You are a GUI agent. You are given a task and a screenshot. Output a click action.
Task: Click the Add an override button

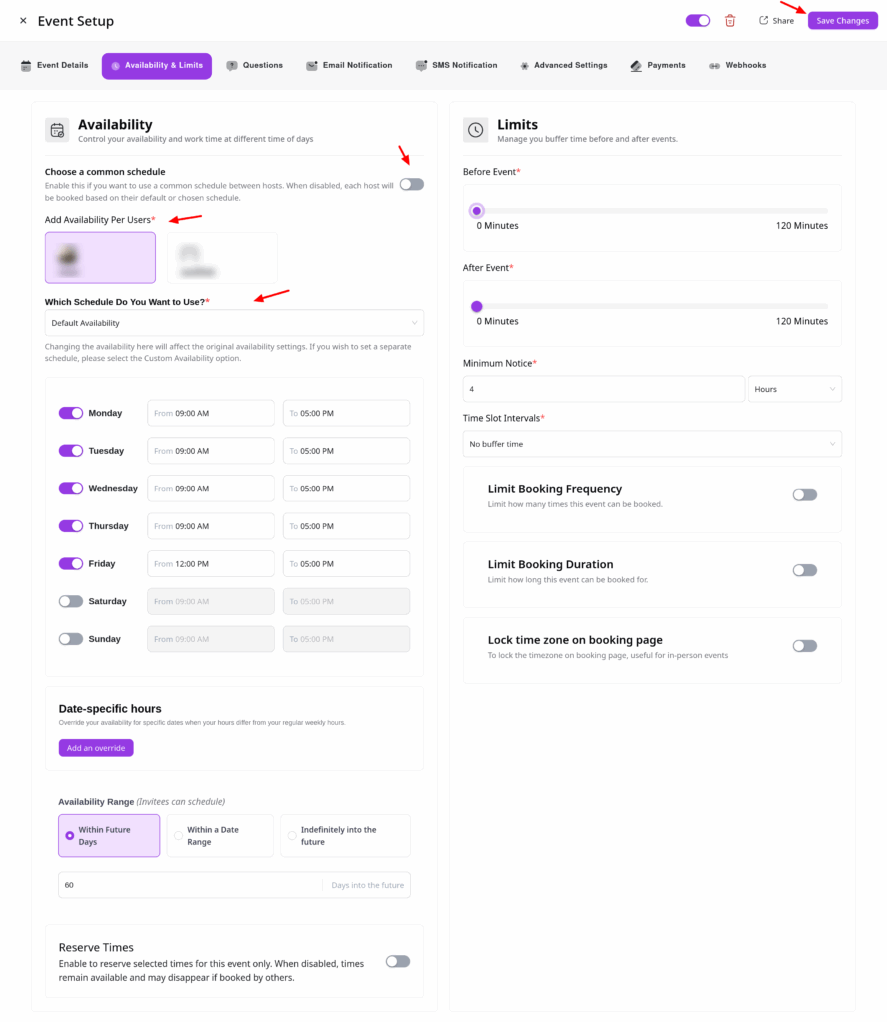pyautogui.click(x=96, y=748)
